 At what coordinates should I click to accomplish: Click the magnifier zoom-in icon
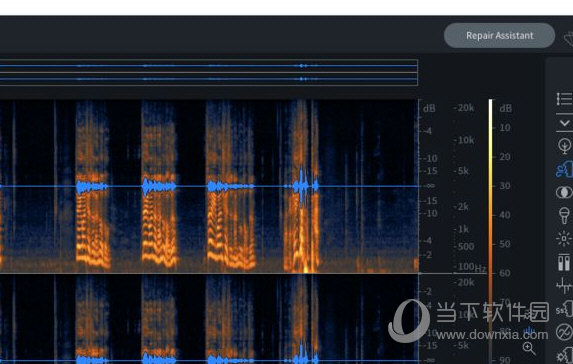coord(529,348)
